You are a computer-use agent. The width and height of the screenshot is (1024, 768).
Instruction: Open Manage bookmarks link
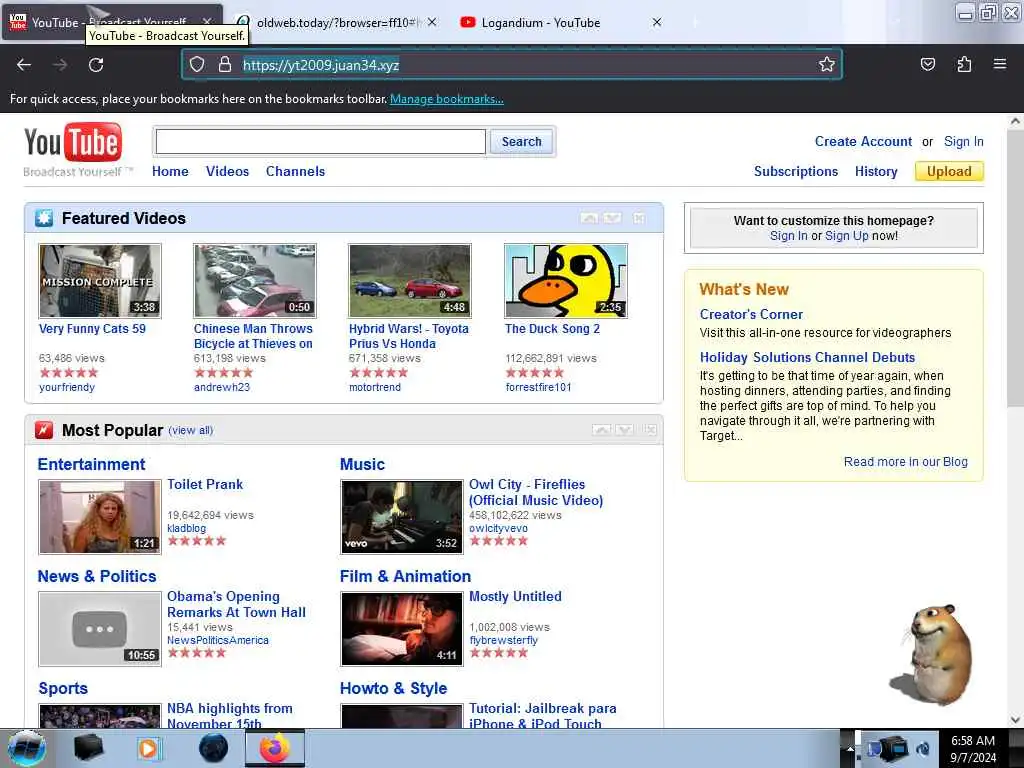(447, 99)
